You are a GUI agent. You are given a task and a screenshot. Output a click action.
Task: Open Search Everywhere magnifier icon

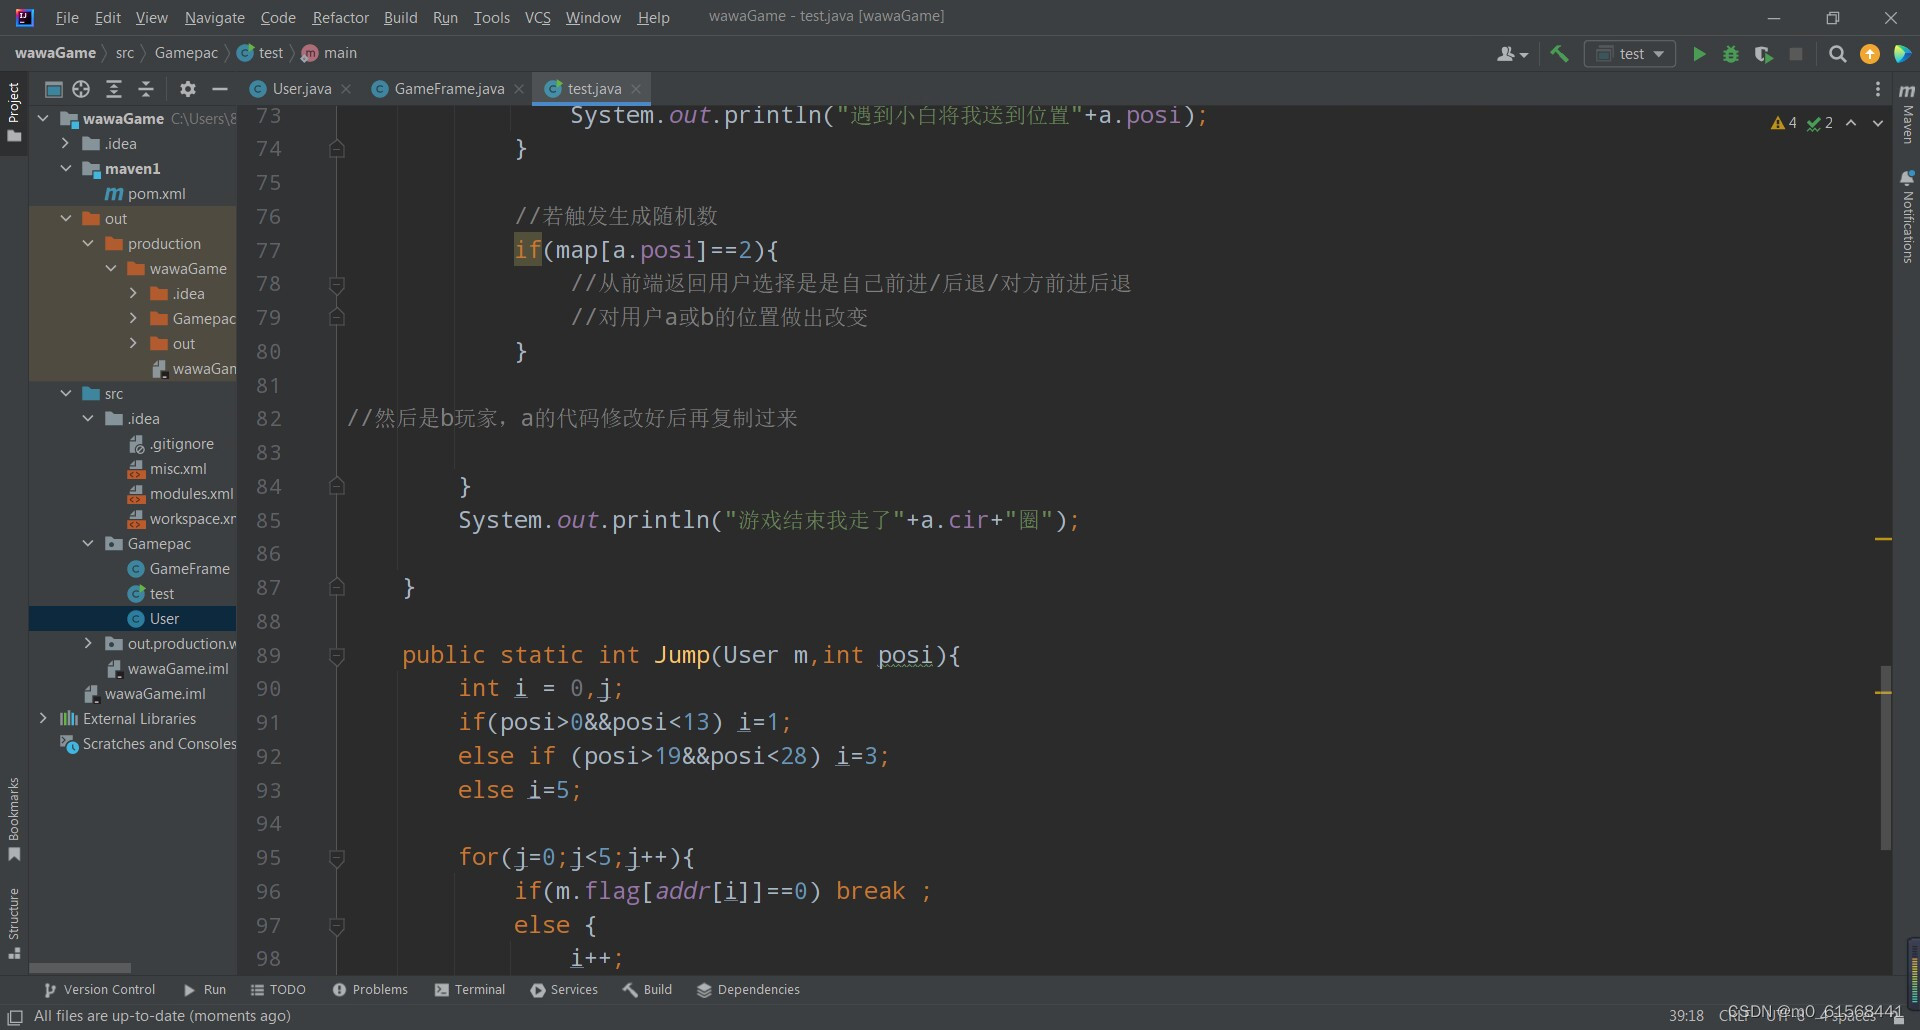point(1837,54)
